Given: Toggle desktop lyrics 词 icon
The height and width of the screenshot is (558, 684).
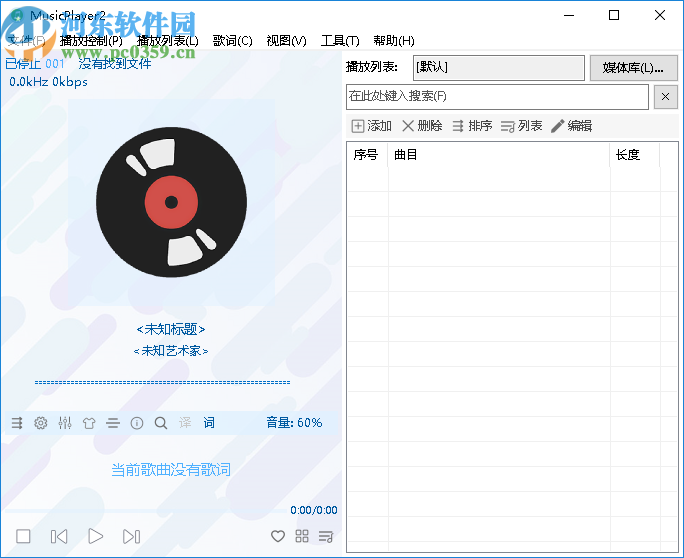Looking at the screenshot, I should pyautogui.click(x=209, y=423).
